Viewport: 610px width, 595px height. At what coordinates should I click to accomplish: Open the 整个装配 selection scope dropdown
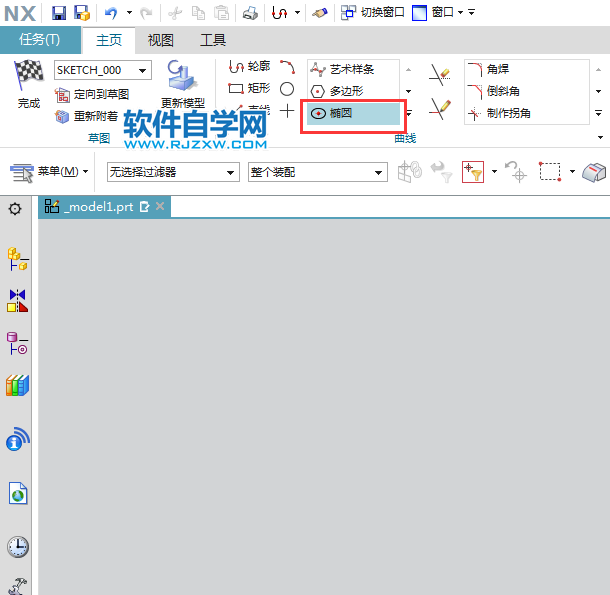click(x=318, y=172)
